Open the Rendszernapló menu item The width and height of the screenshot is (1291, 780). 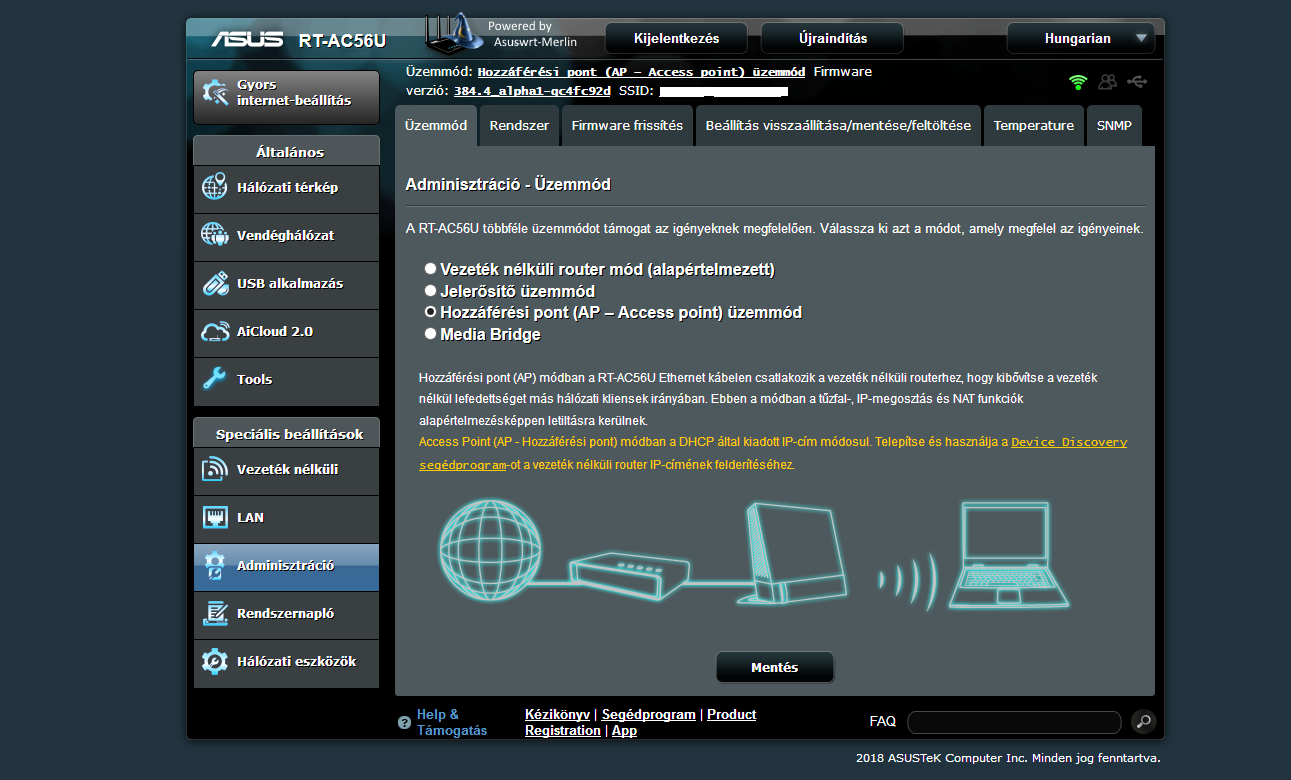tap(287, 614)
